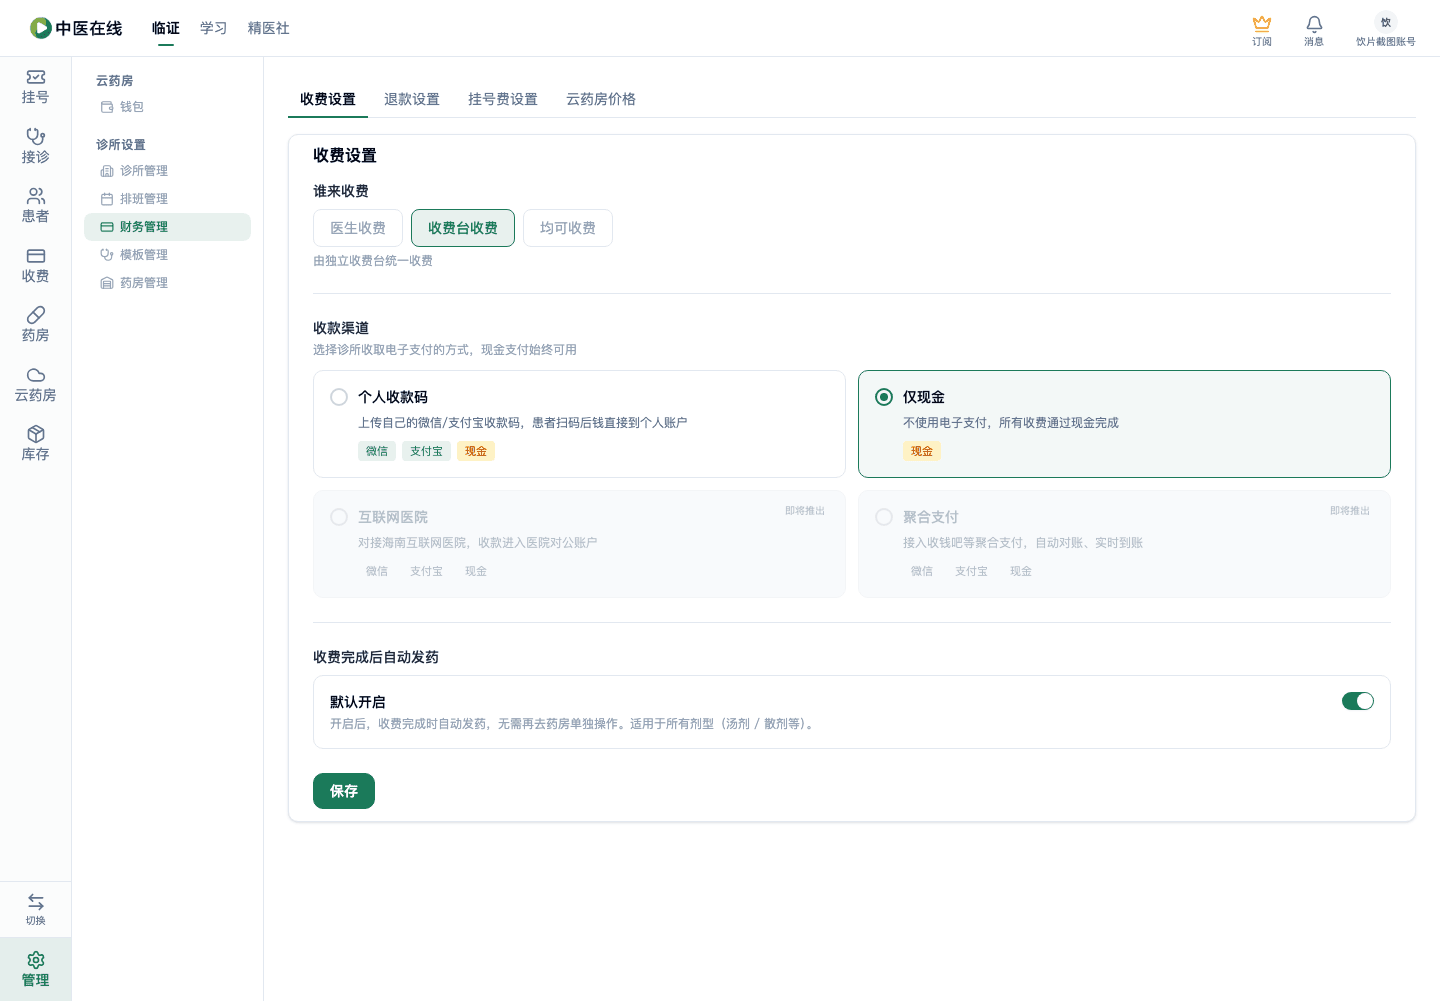Open 模板管理 in settings menu
The height and width of the screenshot is (1001, 1440).
[167, 255]
